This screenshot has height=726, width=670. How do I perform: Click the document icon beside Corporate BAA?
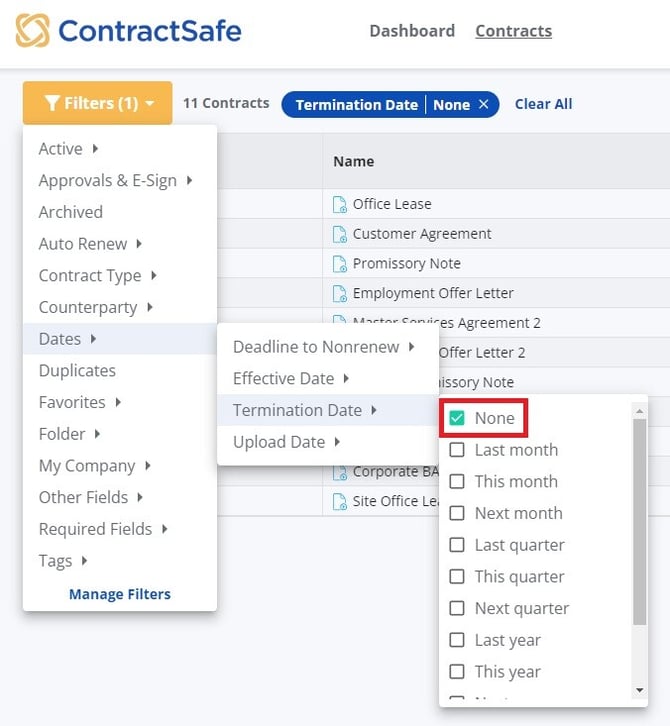coord(340,472)
